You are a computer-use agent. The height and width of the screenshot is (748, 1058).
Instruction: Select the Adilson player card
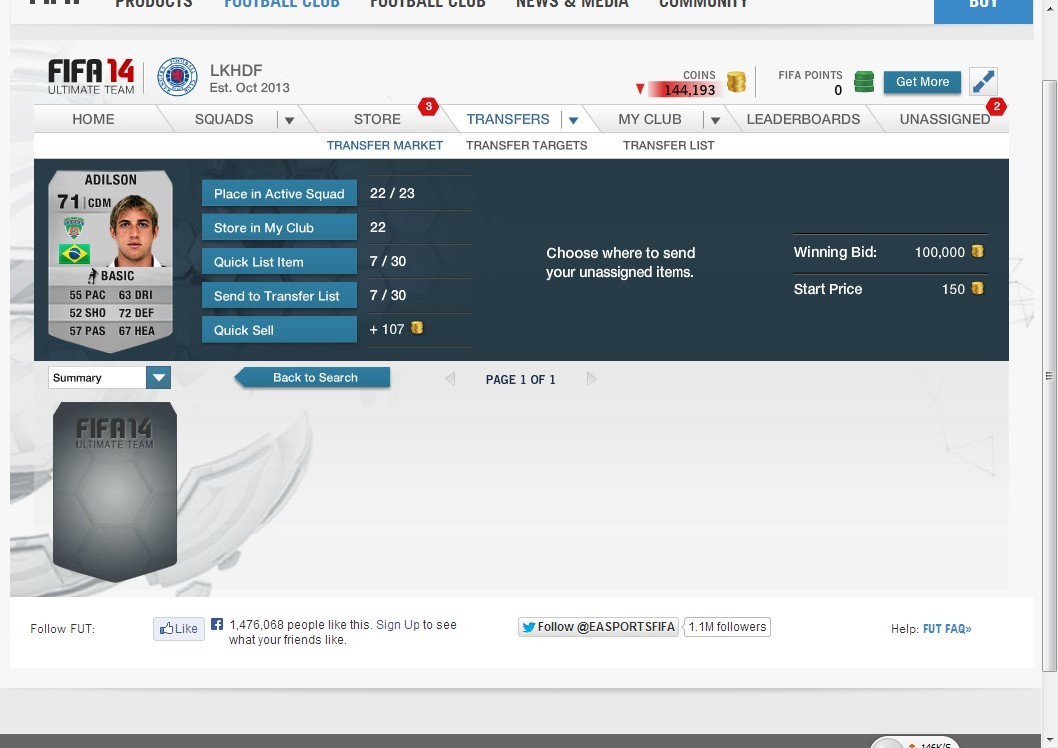111,261
